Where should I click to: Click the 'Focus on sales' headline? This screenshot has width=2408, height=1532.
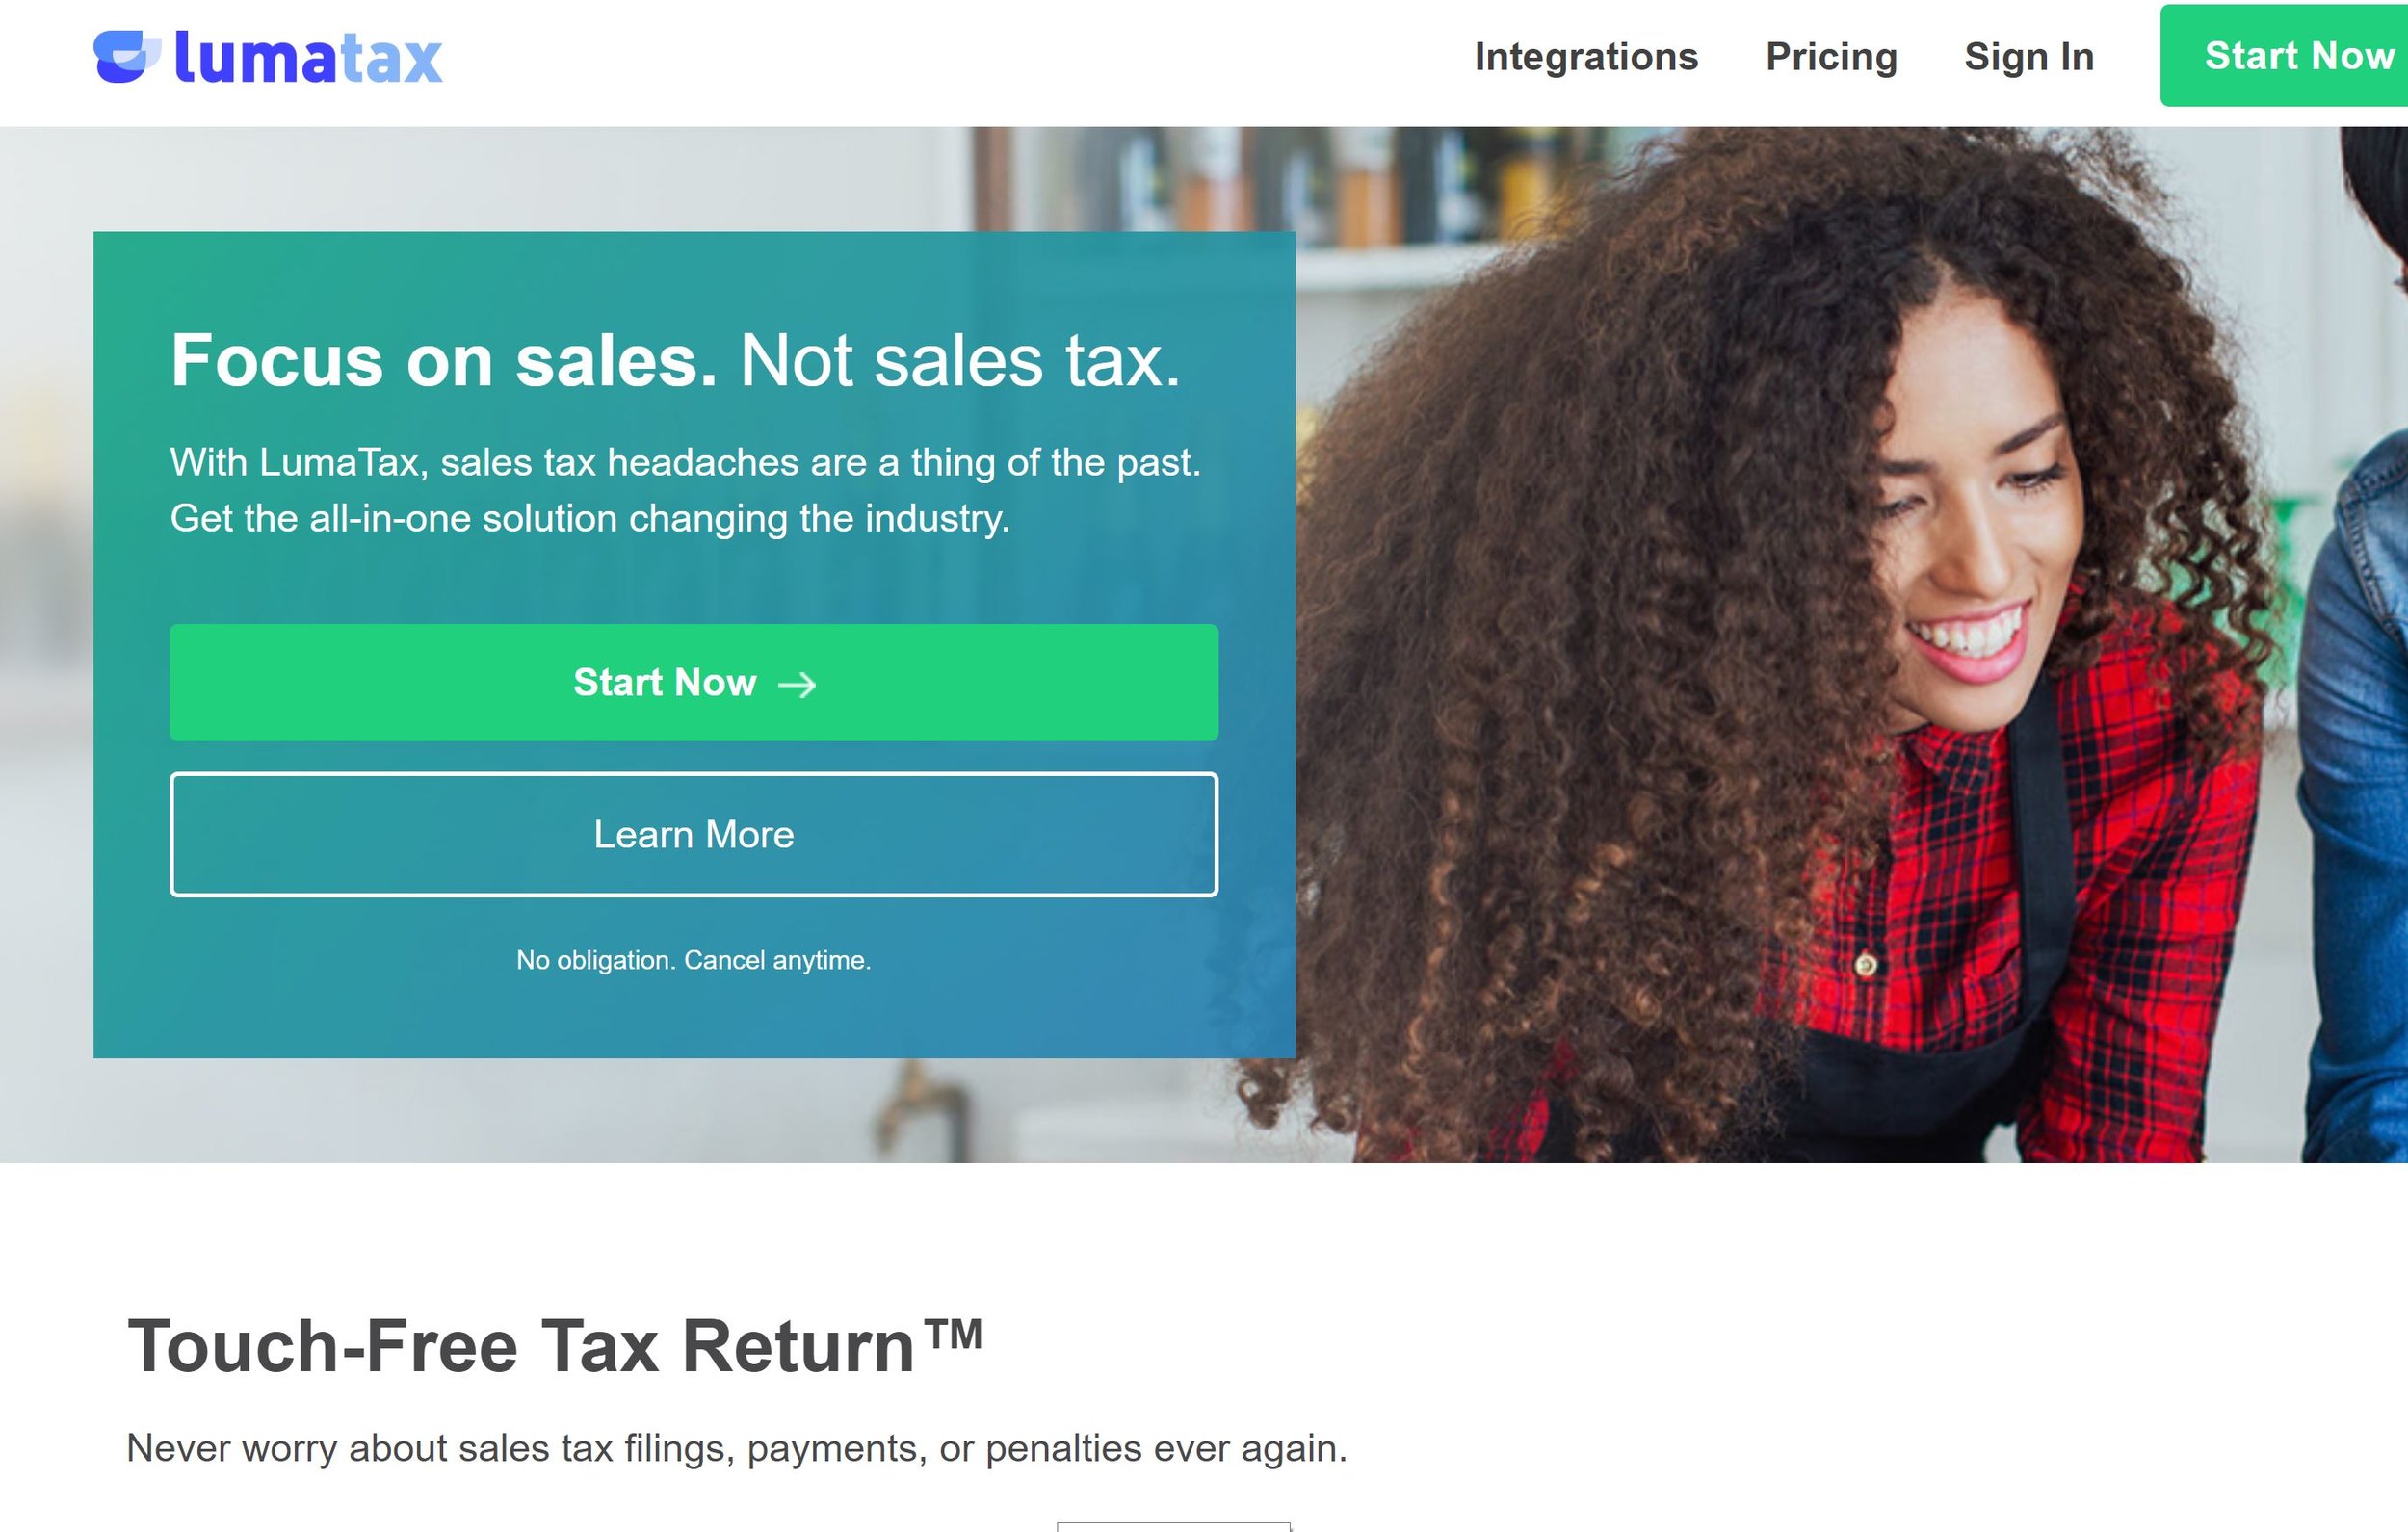[x=676, y=360]
